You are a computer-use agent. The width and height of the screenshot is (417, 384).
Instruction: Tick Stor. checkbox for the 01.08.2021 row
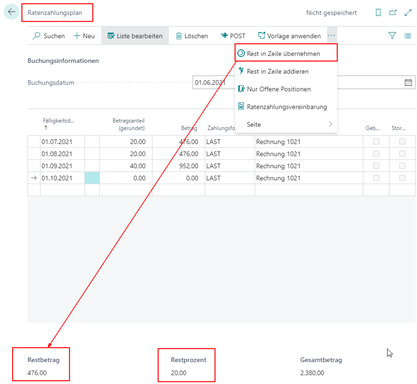[402, 154]
